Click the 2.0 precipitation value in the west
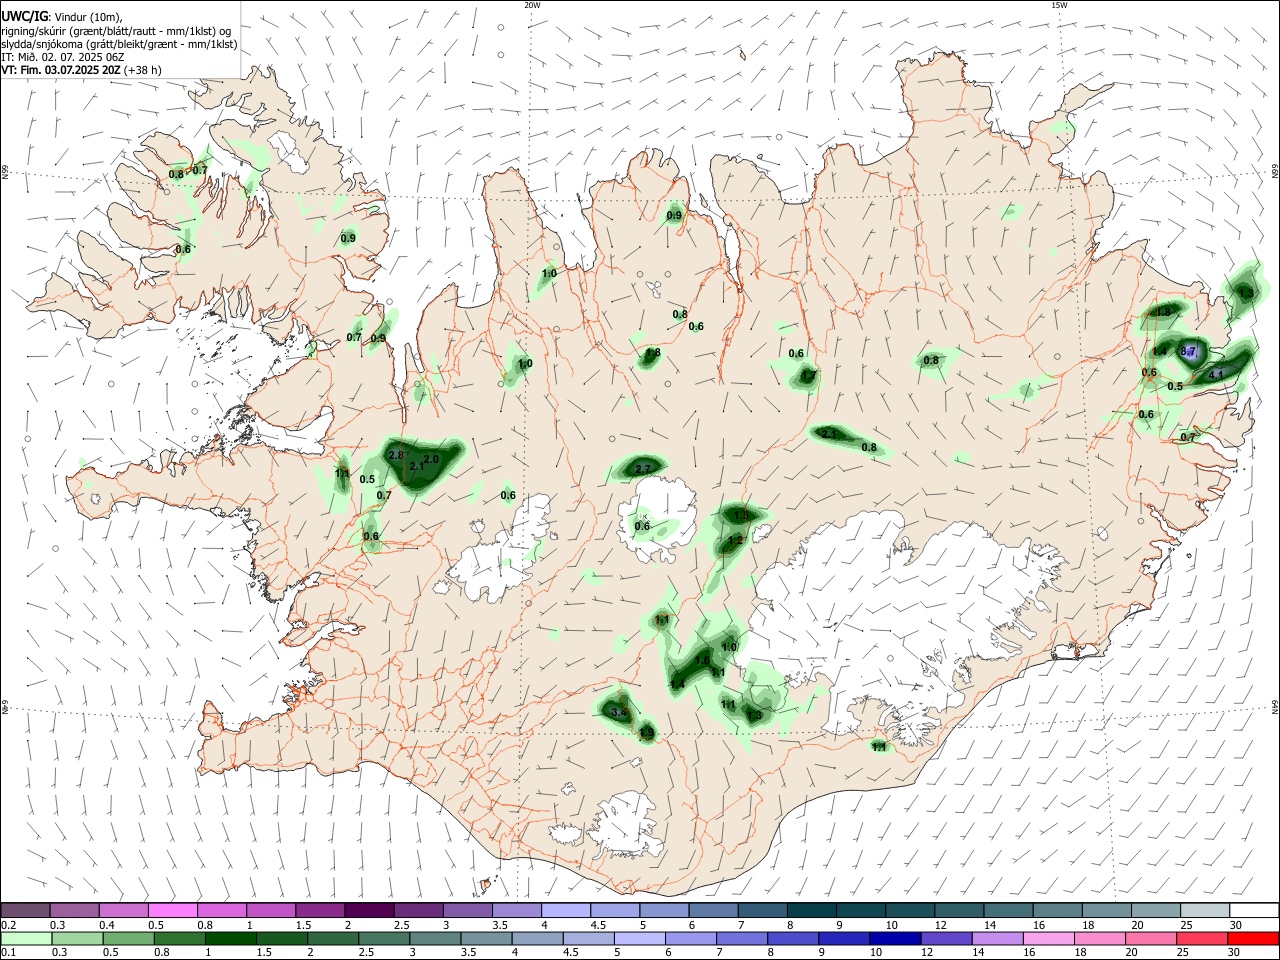The image size is (1280, 960). [x=431, y=459]
